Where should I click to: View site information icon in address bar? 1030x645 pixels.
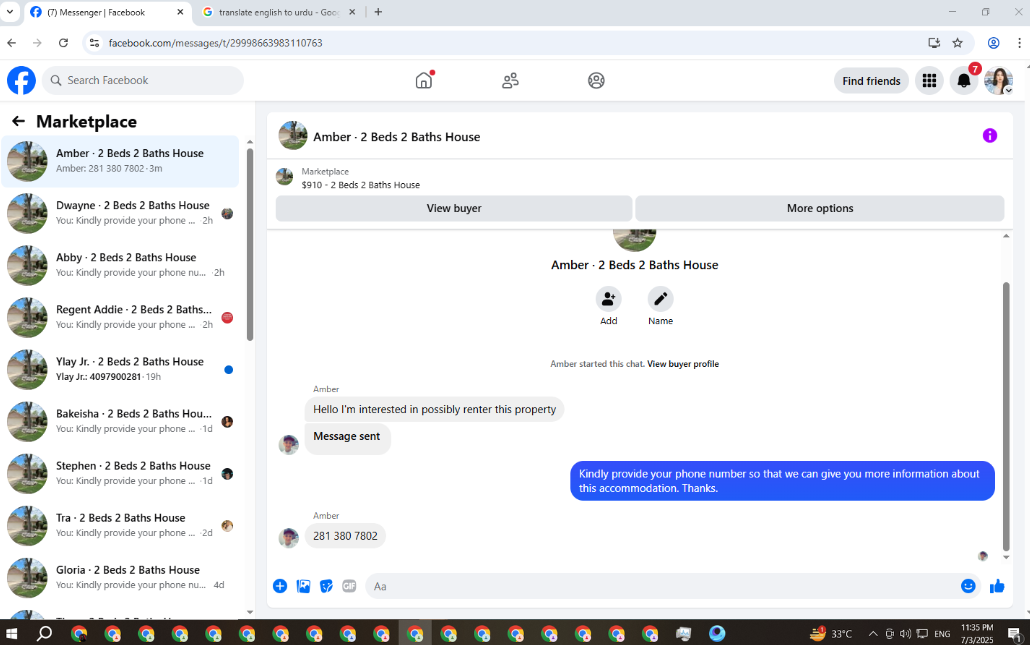click(95, 43)
